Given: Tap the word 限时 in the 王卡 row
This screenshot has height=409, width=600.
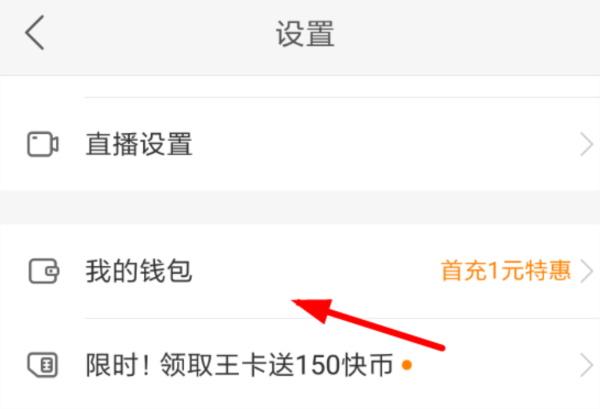Looking at the screenshot, I should click(x=111, y=365).
